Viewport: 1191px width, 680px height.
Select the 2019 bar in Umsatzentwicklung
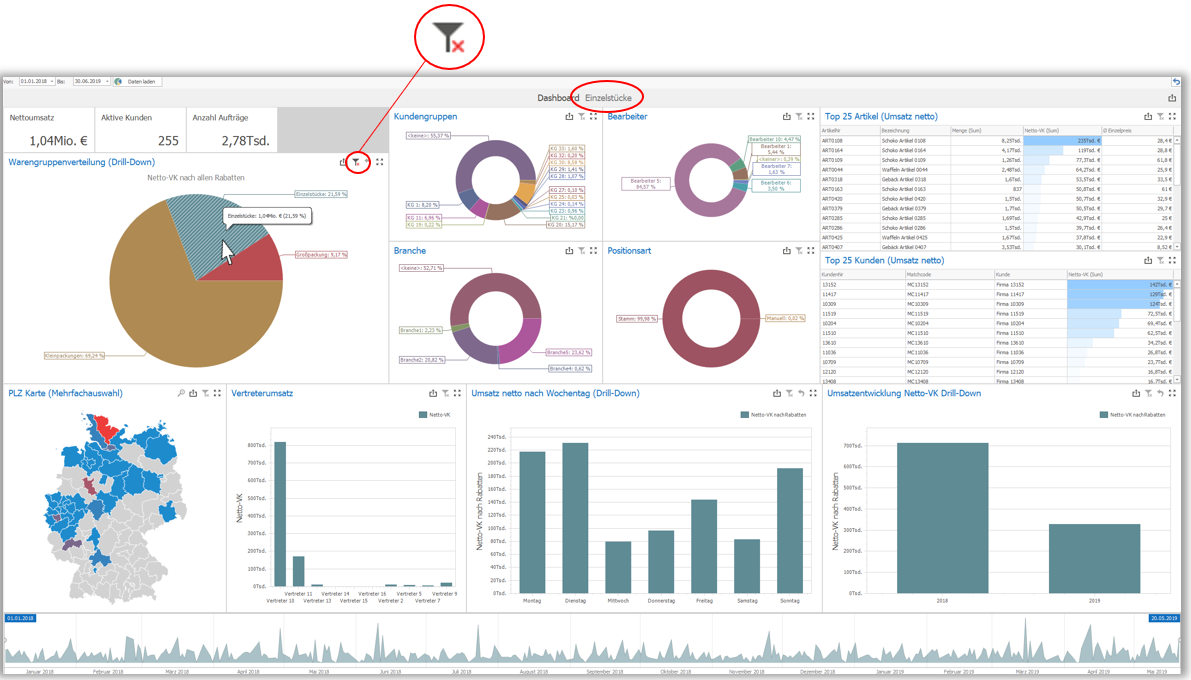(1095, 558)
